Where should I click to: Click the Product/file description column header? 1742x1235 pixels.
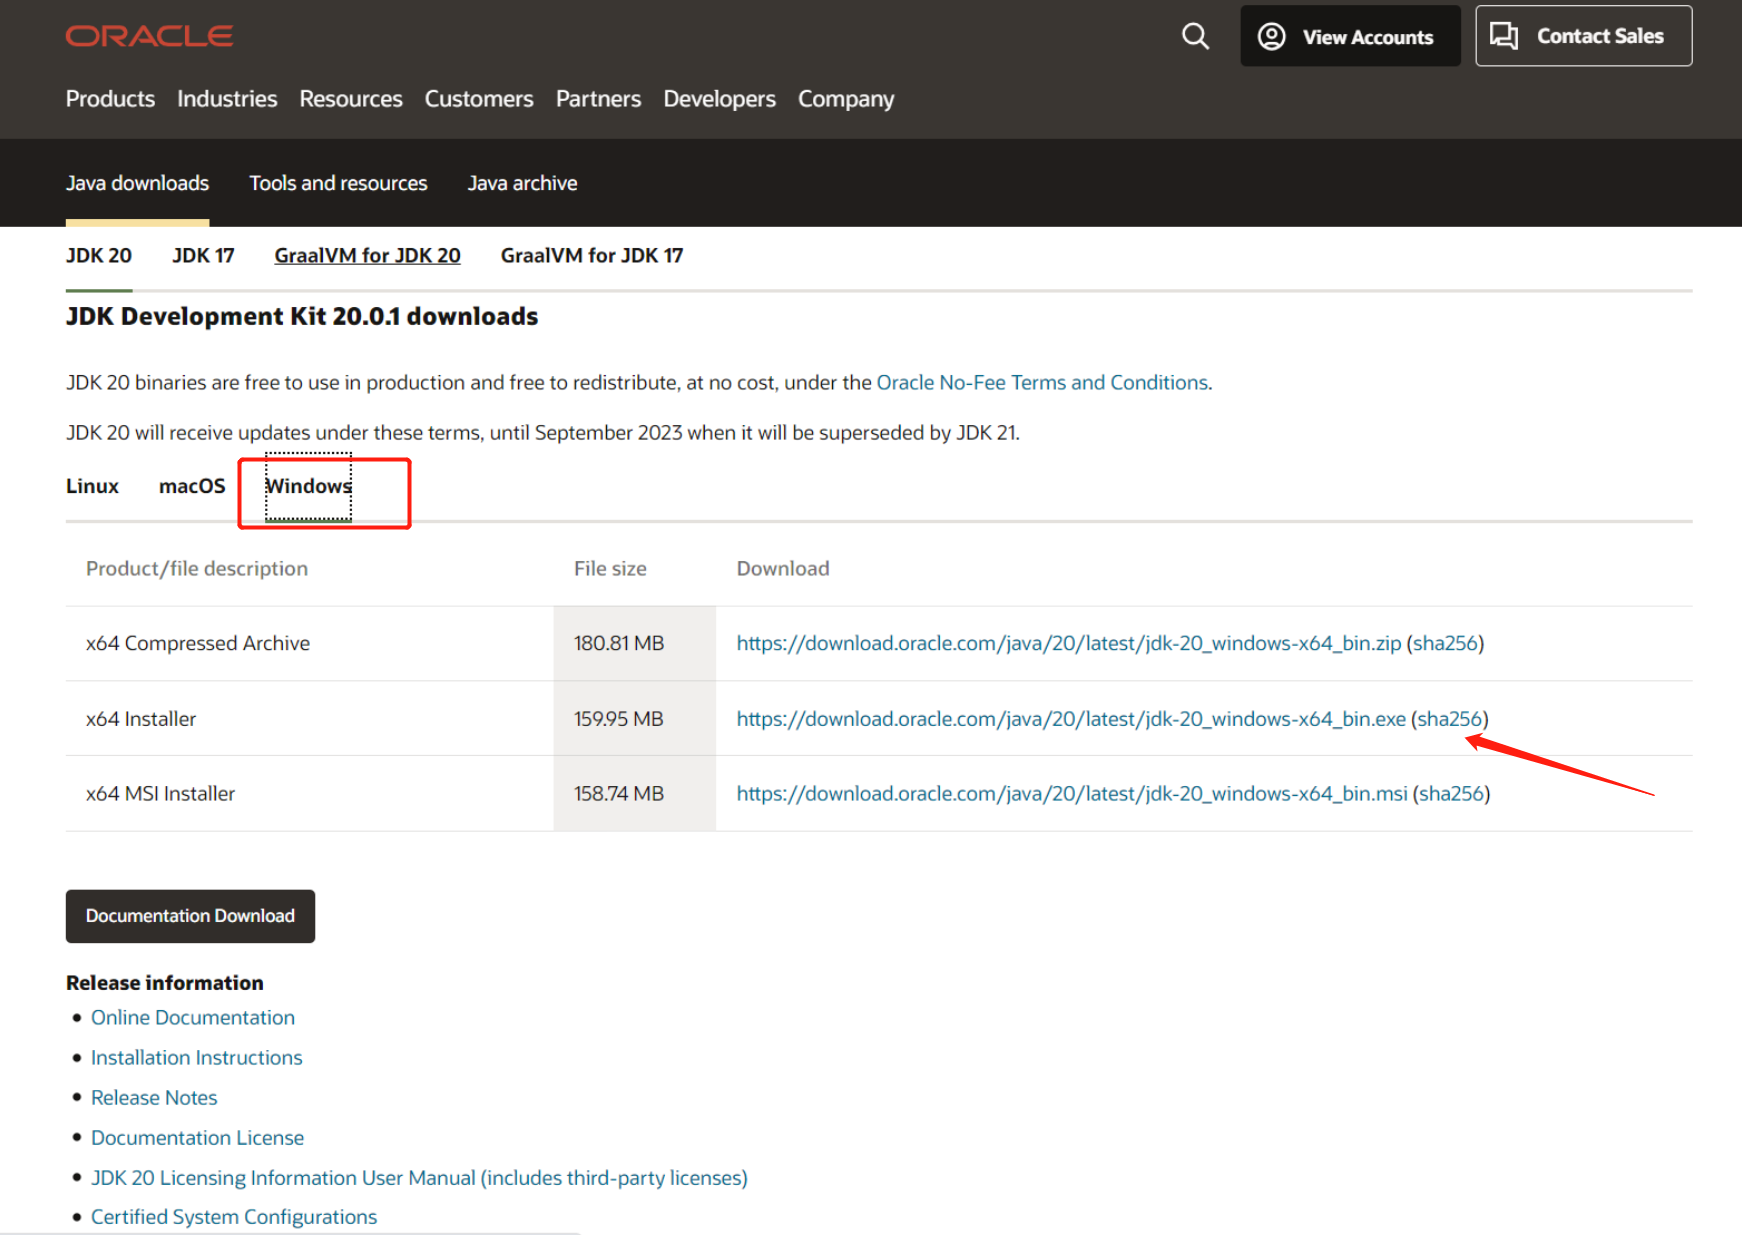[197, 569]
